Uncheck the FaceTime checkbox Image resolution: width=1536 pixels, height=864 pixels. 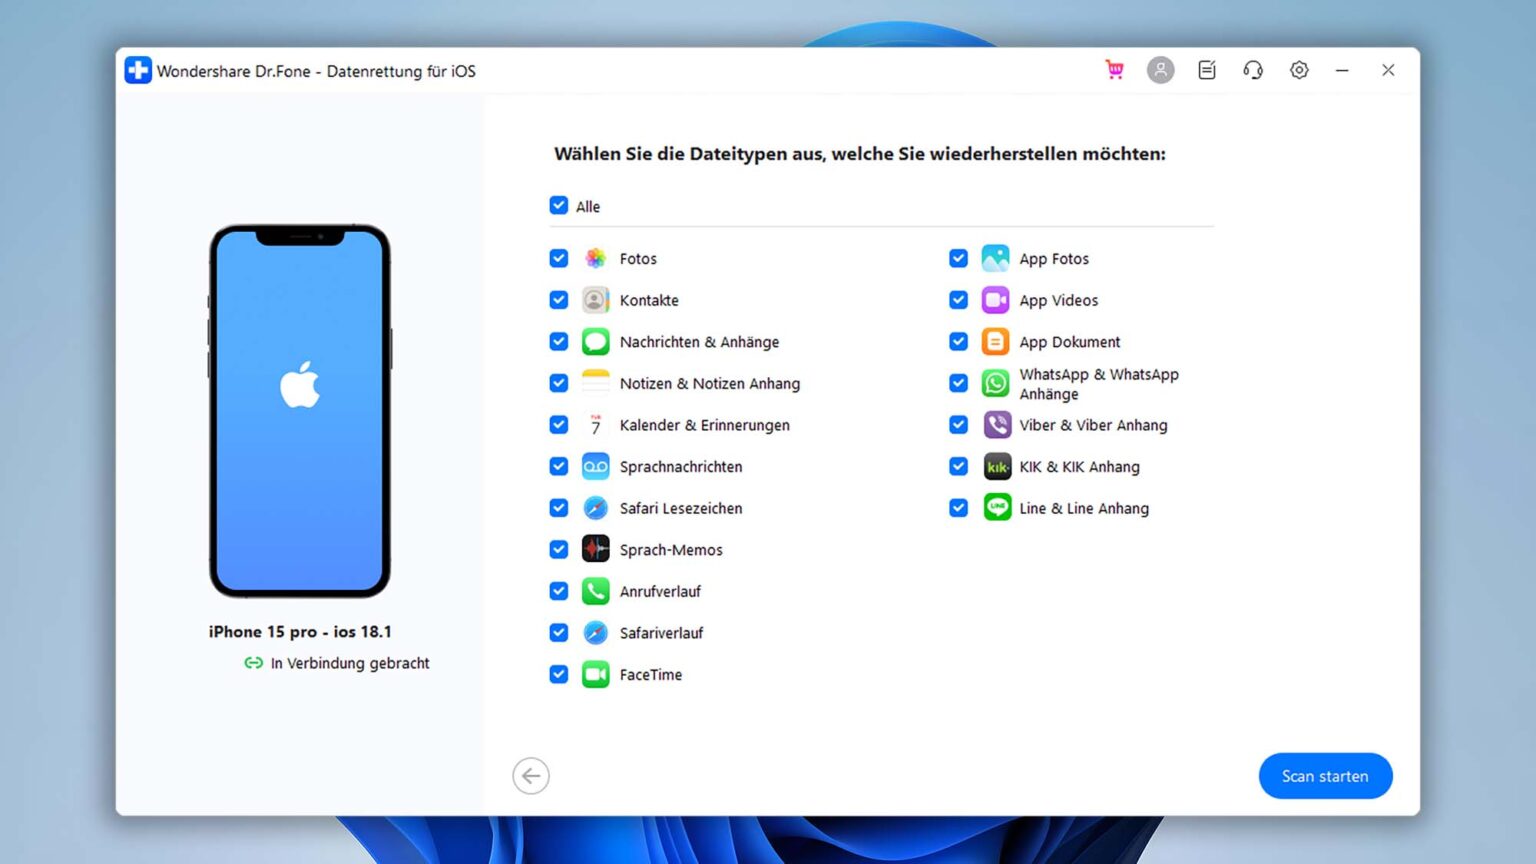pyautogui.click(x=559, y=675)
